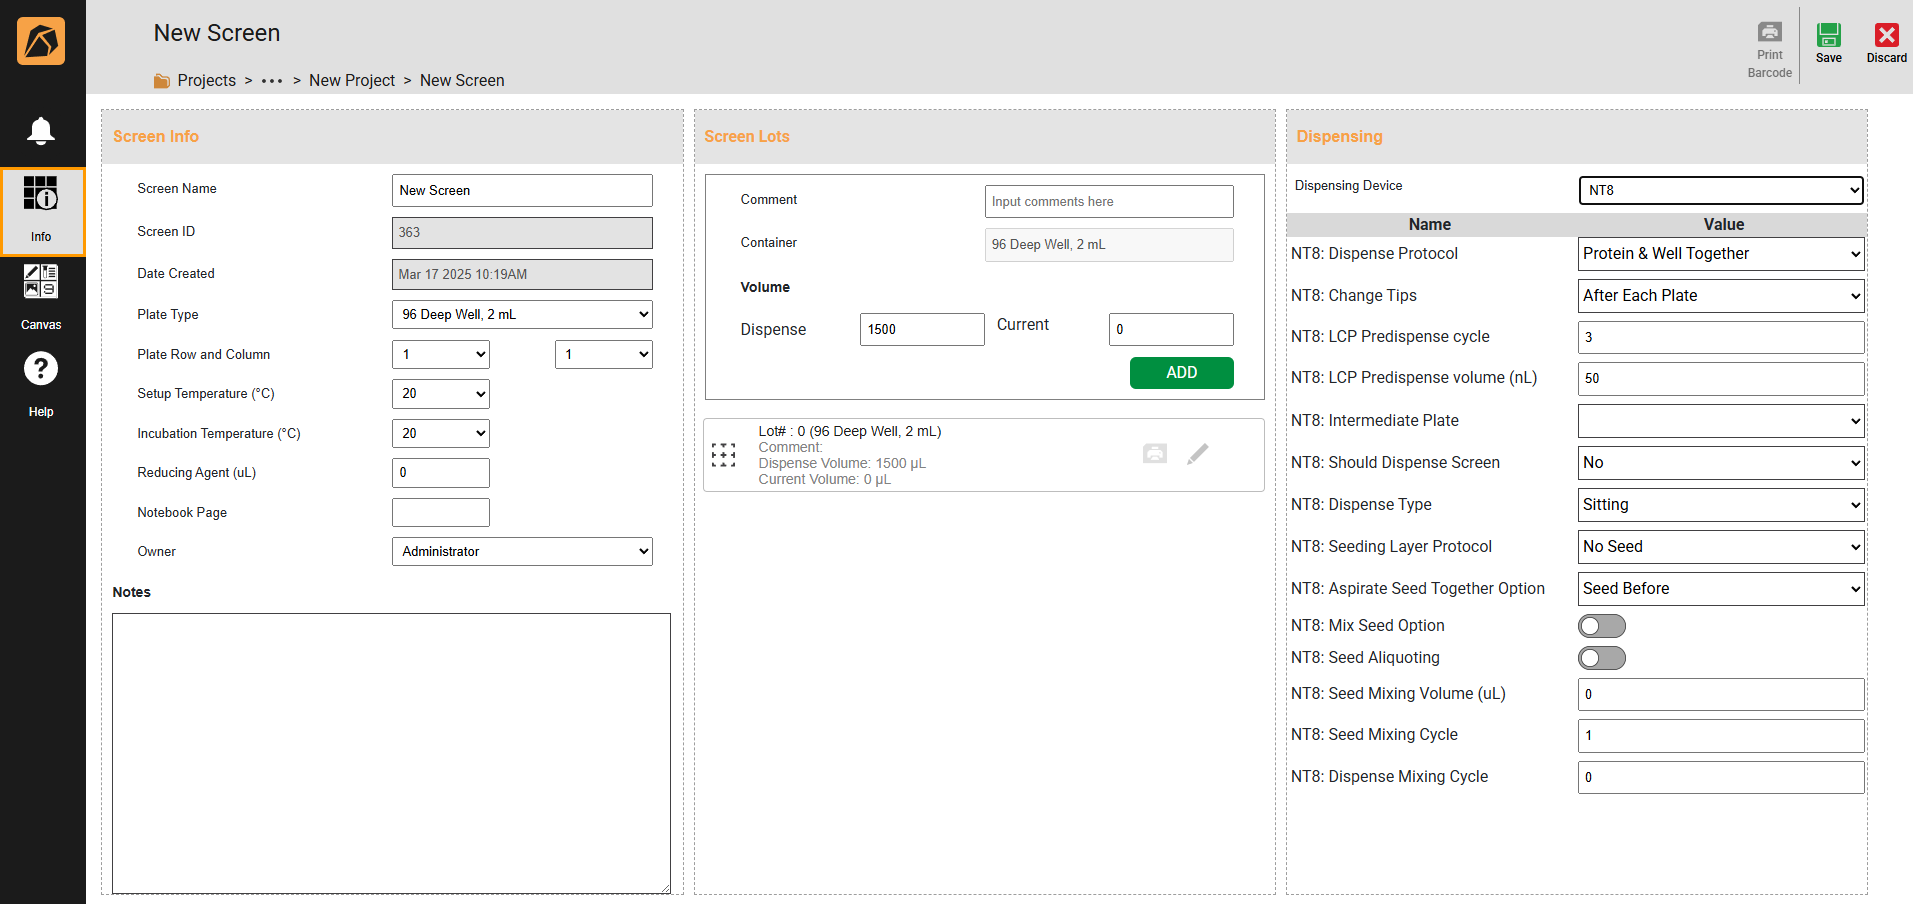The height and width of the screenshot is (904, 1913).
Task: Click NT8 LCP Predispense volume field
Action: 1721,379
